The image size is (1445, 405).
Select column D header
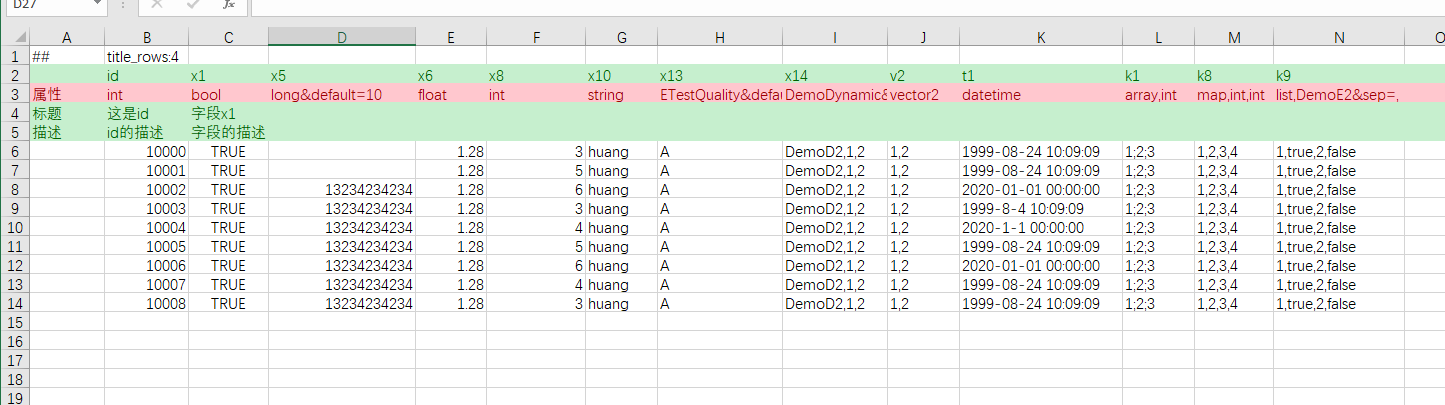[341, 37]
